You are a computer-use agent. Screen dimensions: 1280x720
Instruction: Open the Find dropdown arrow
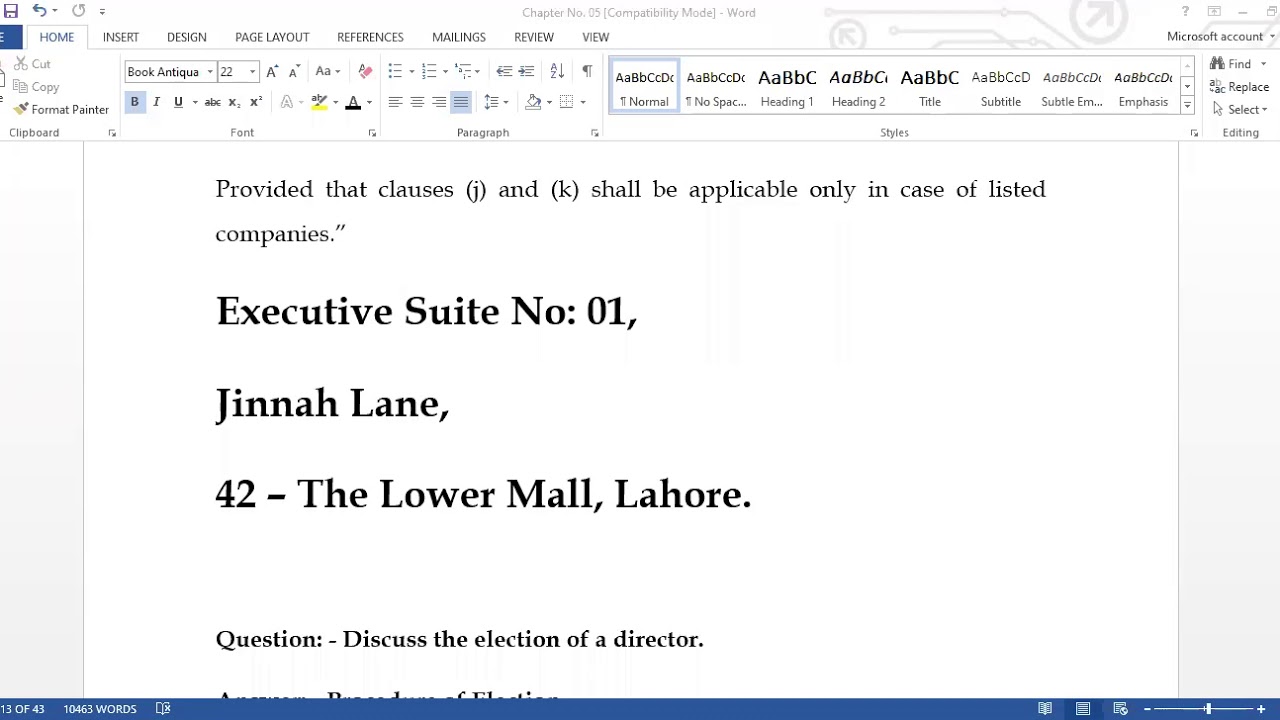(x=1263, y=64)
